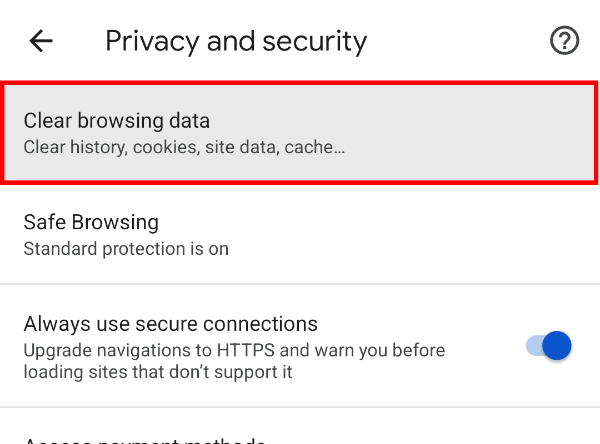Open Safe Browsing settings
Viewport: 600px width, 444px height.
click(300, 234)
